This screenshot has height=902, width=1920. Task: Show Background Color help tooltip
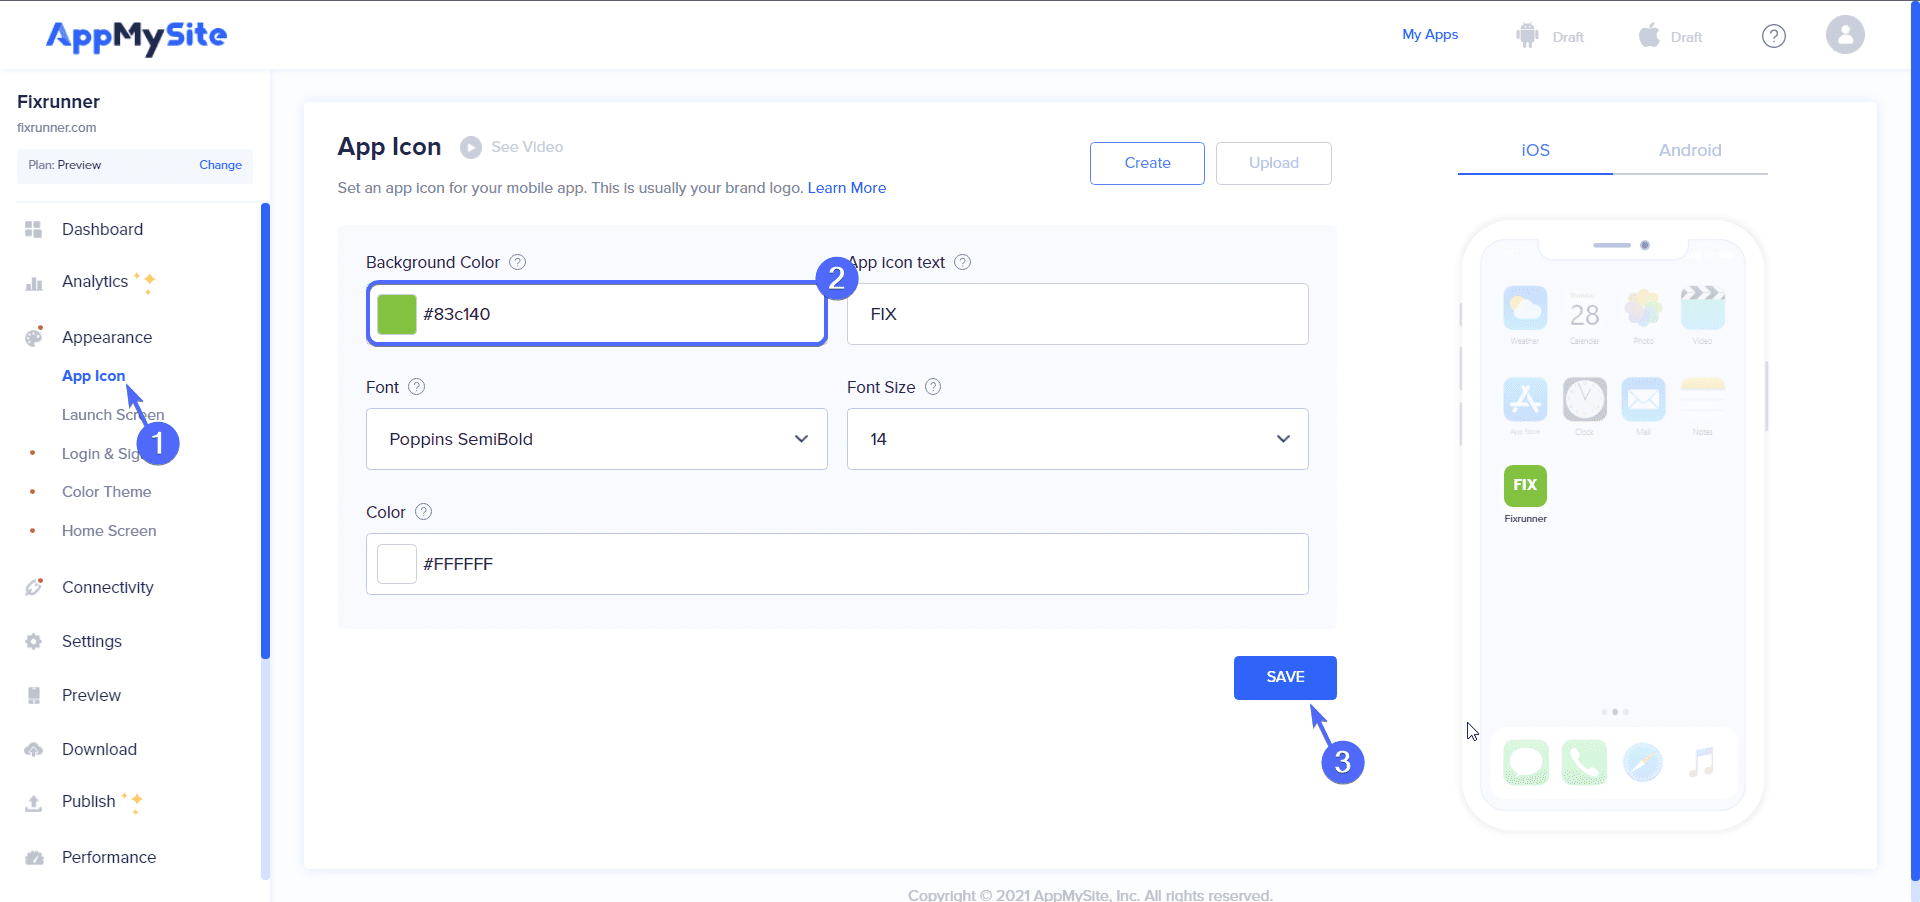[517, 262]
